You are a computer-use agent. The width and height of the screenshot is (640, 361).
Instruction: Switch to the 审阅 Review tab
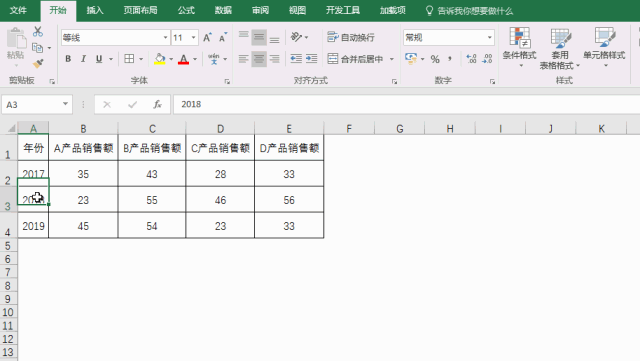(x=260, y=10)
